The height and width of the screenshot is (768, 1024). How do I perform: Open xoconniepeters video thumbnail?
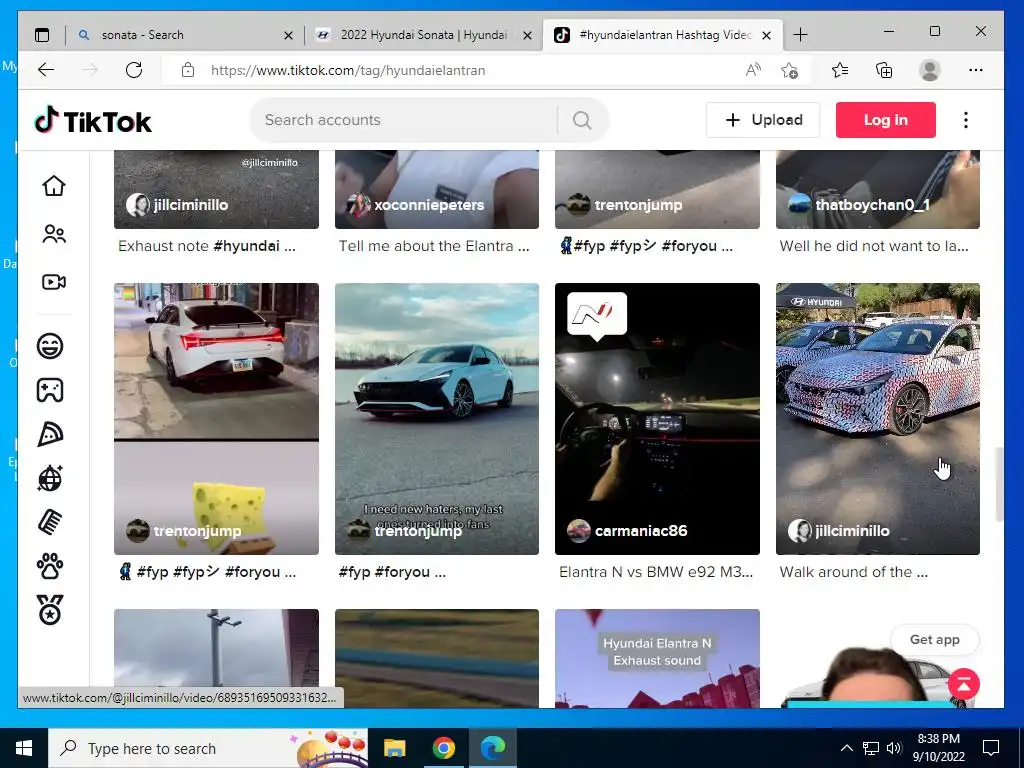(x=437, y=189)
